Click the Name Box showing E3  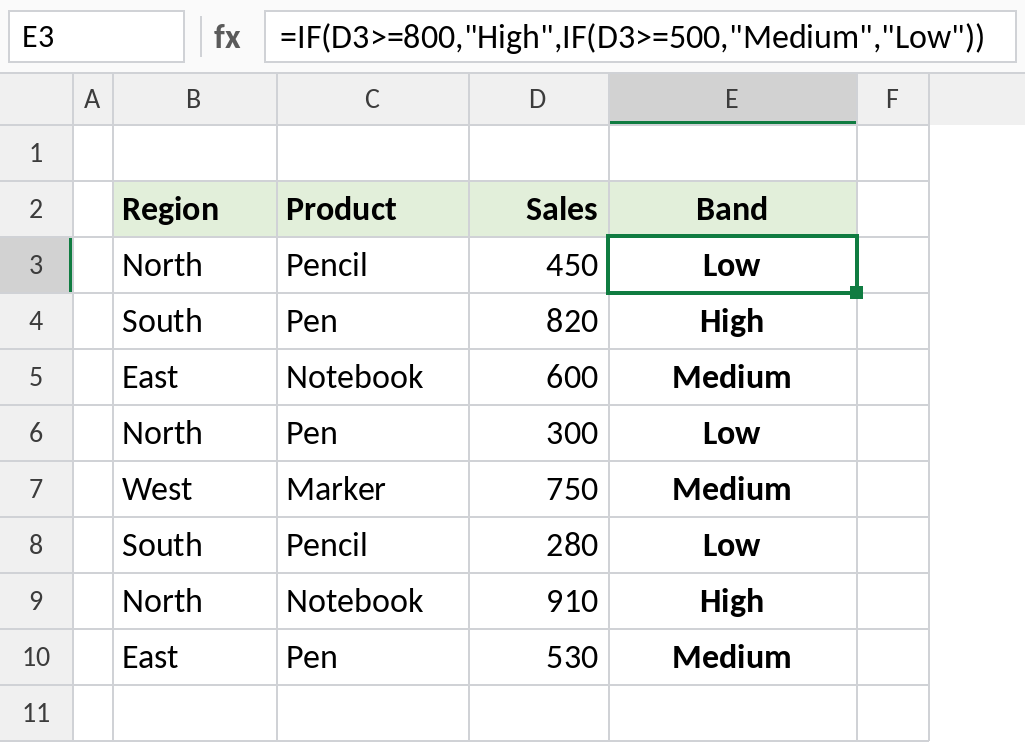point(96,37)
